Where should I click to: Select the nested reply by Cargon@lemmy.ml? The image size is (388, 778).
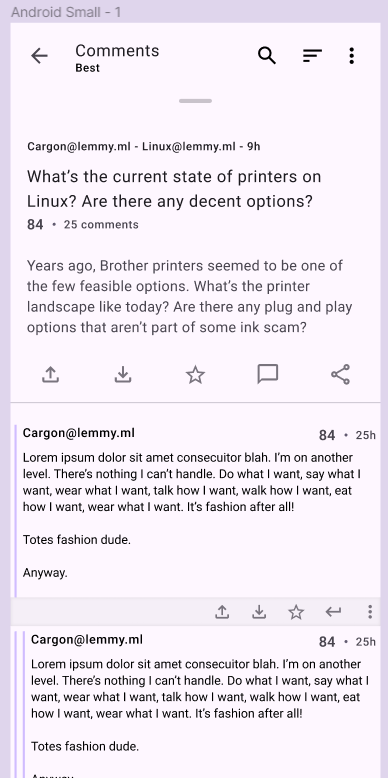coord(200,702)
